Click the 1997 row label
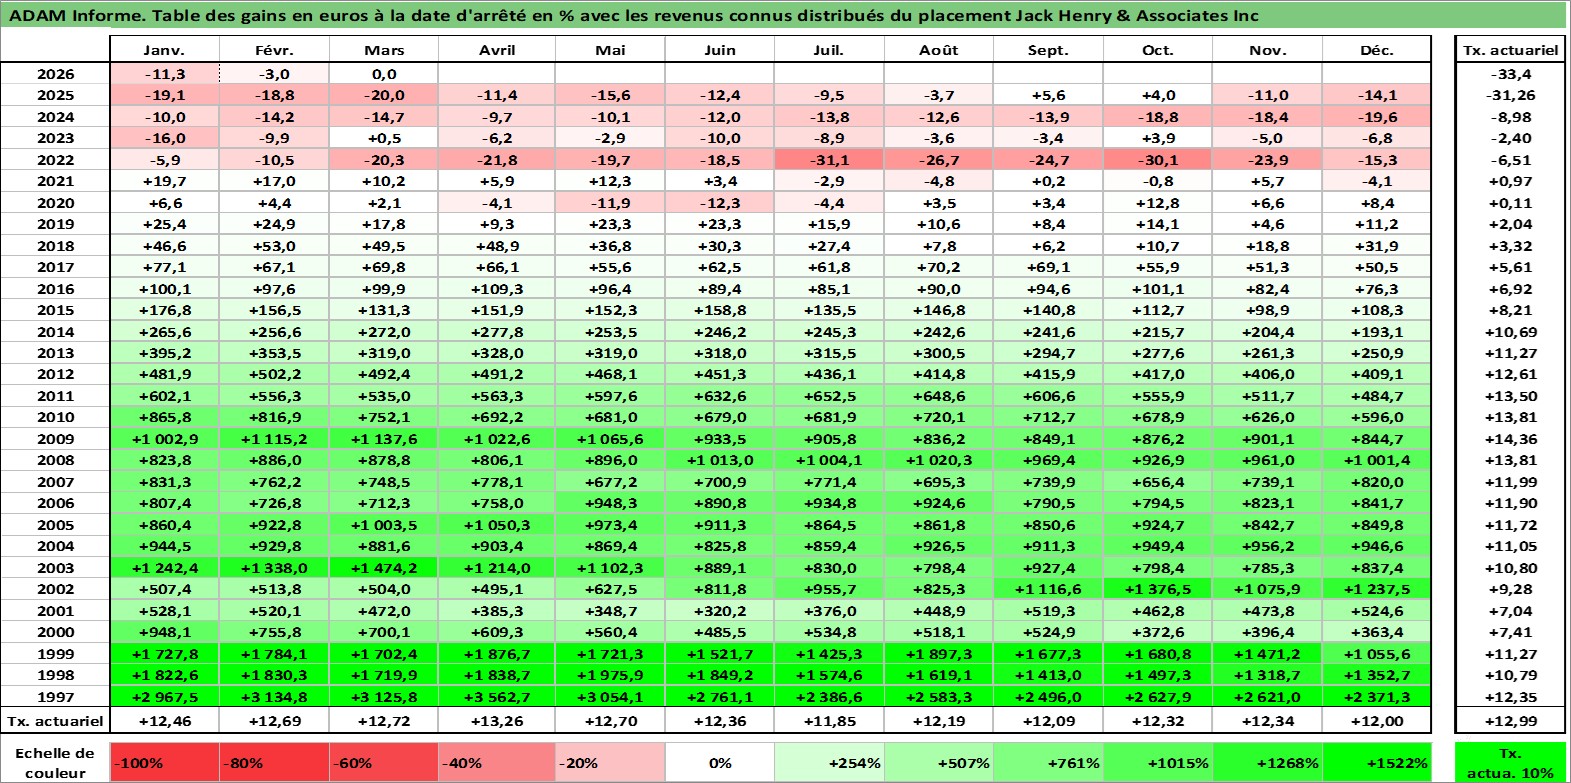1571x783 pixels. pos(56,697)
